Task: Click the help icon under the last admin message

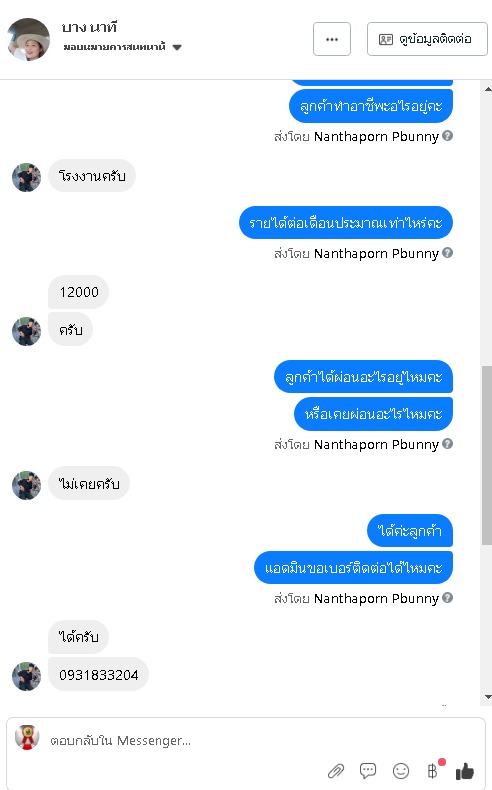Action: tap(447, 598)
